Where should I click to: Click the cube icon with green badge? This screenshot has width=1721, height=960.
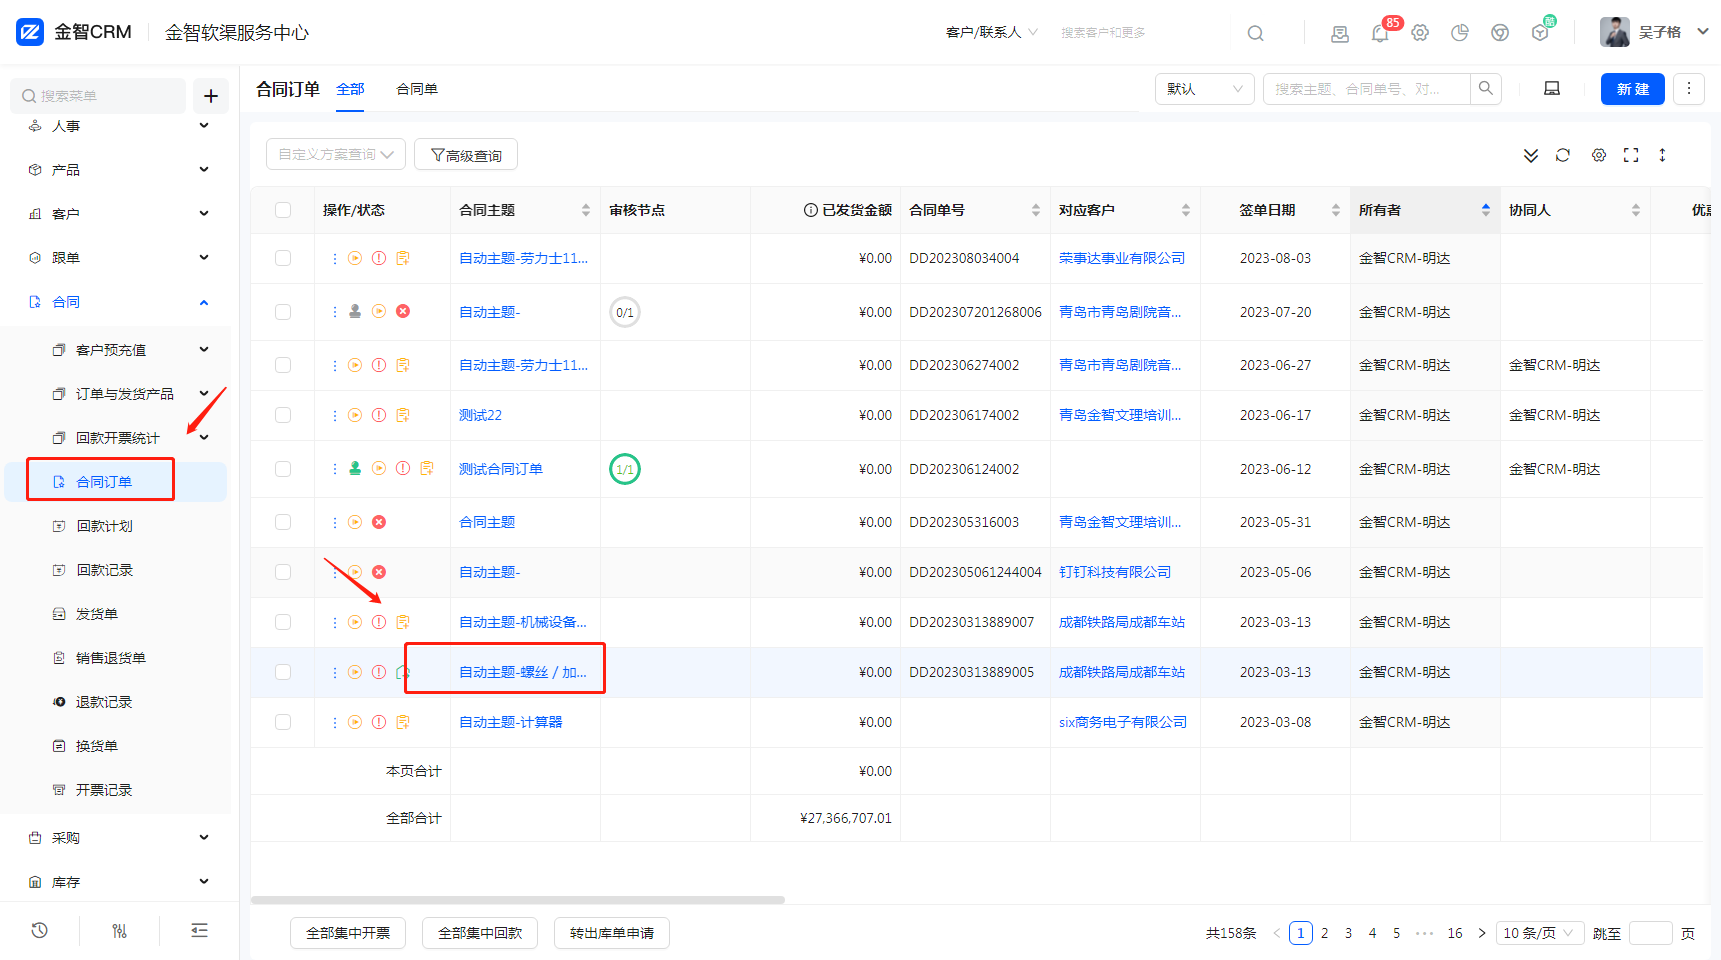(1540, 33)
